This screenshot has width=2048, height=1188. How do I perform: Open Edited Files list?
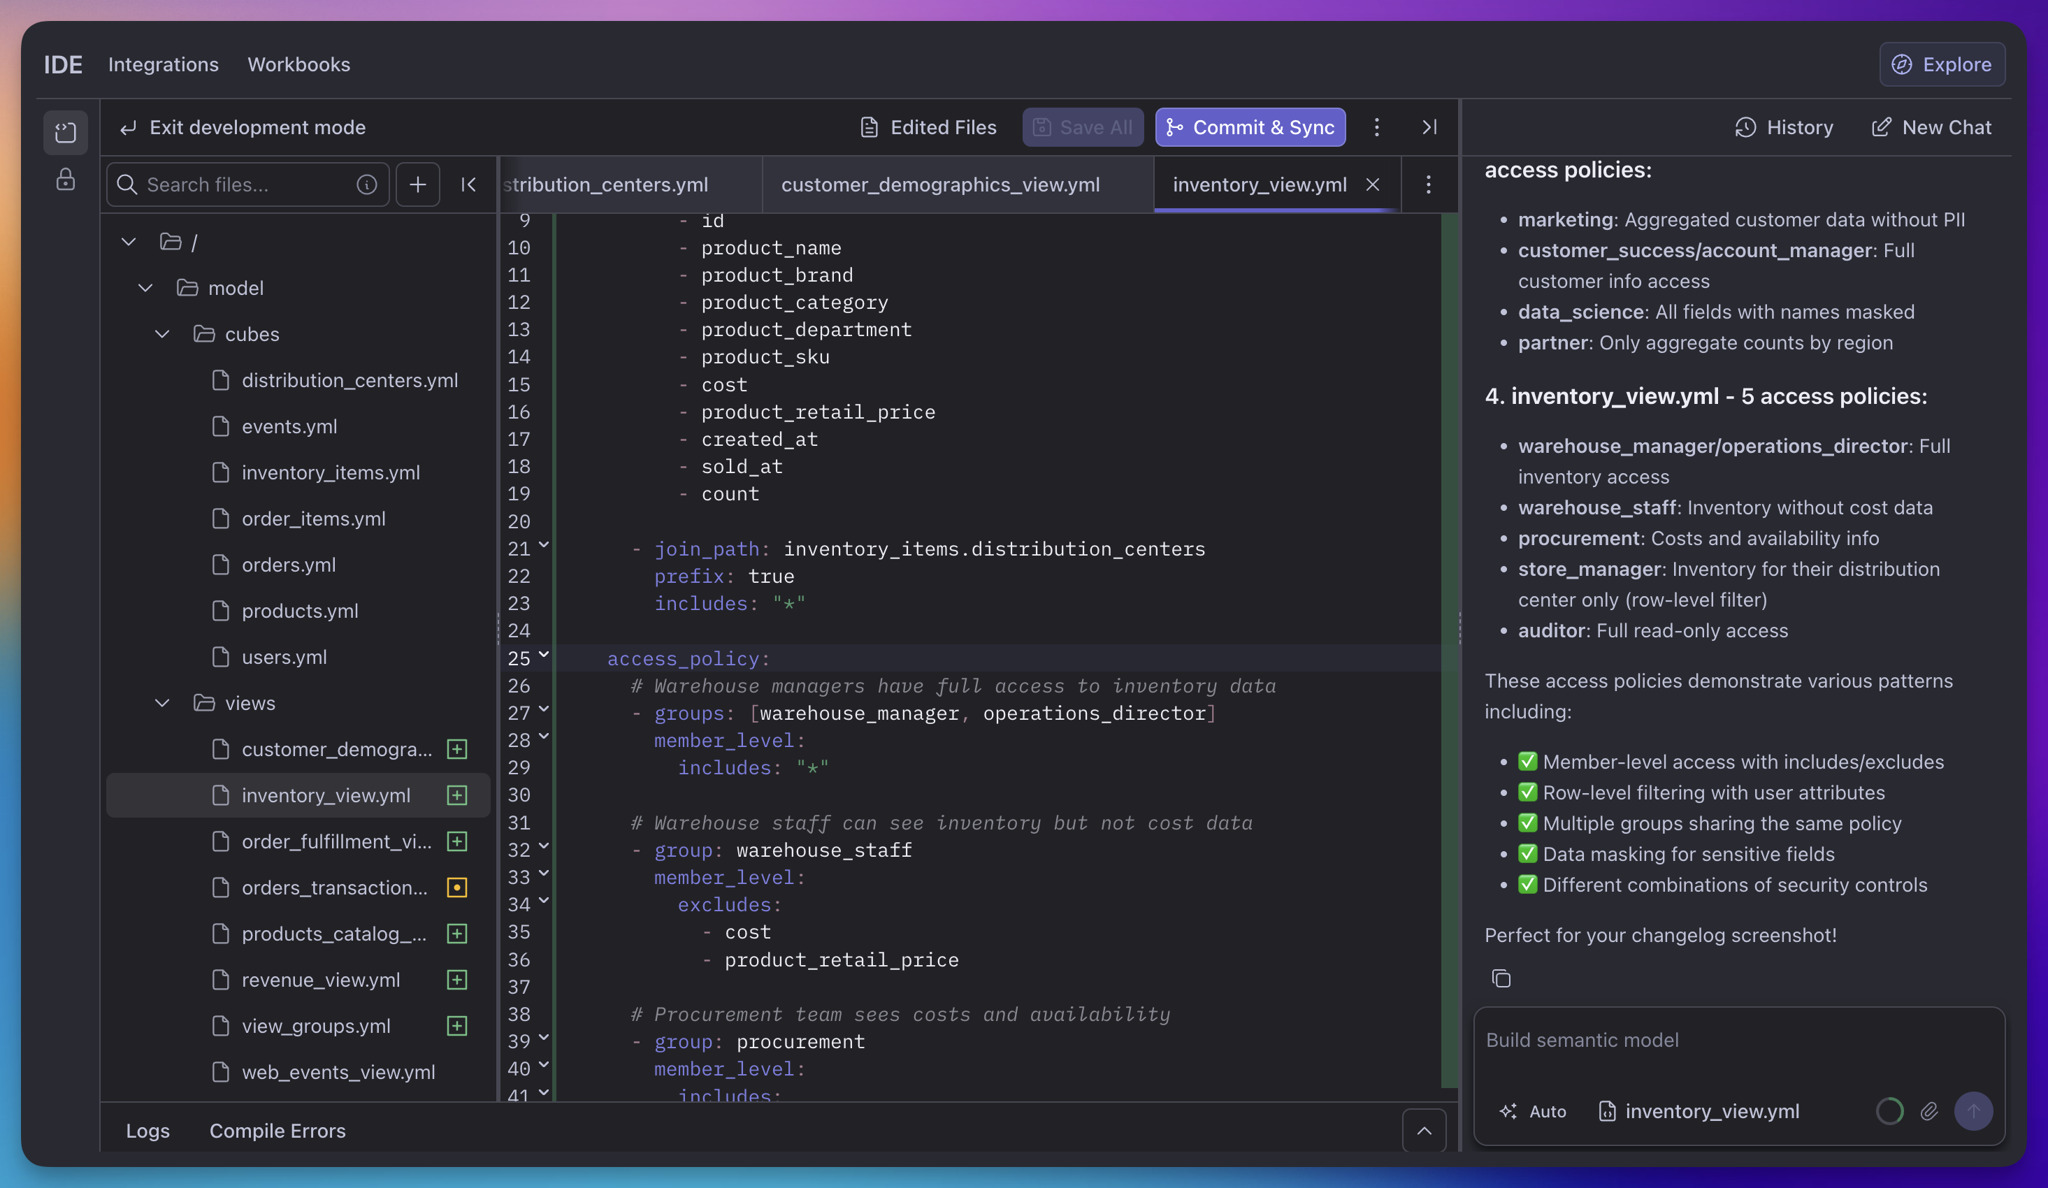(x=928, y=127)
